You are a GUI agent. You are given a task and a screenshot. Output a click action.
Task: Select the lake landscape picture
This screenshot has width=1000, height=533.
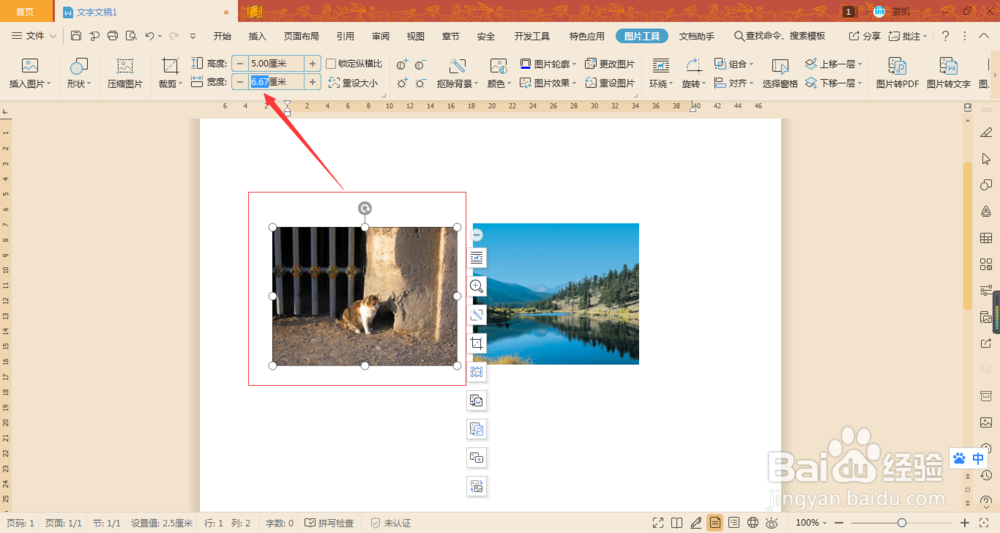click(x=555, y=293)
